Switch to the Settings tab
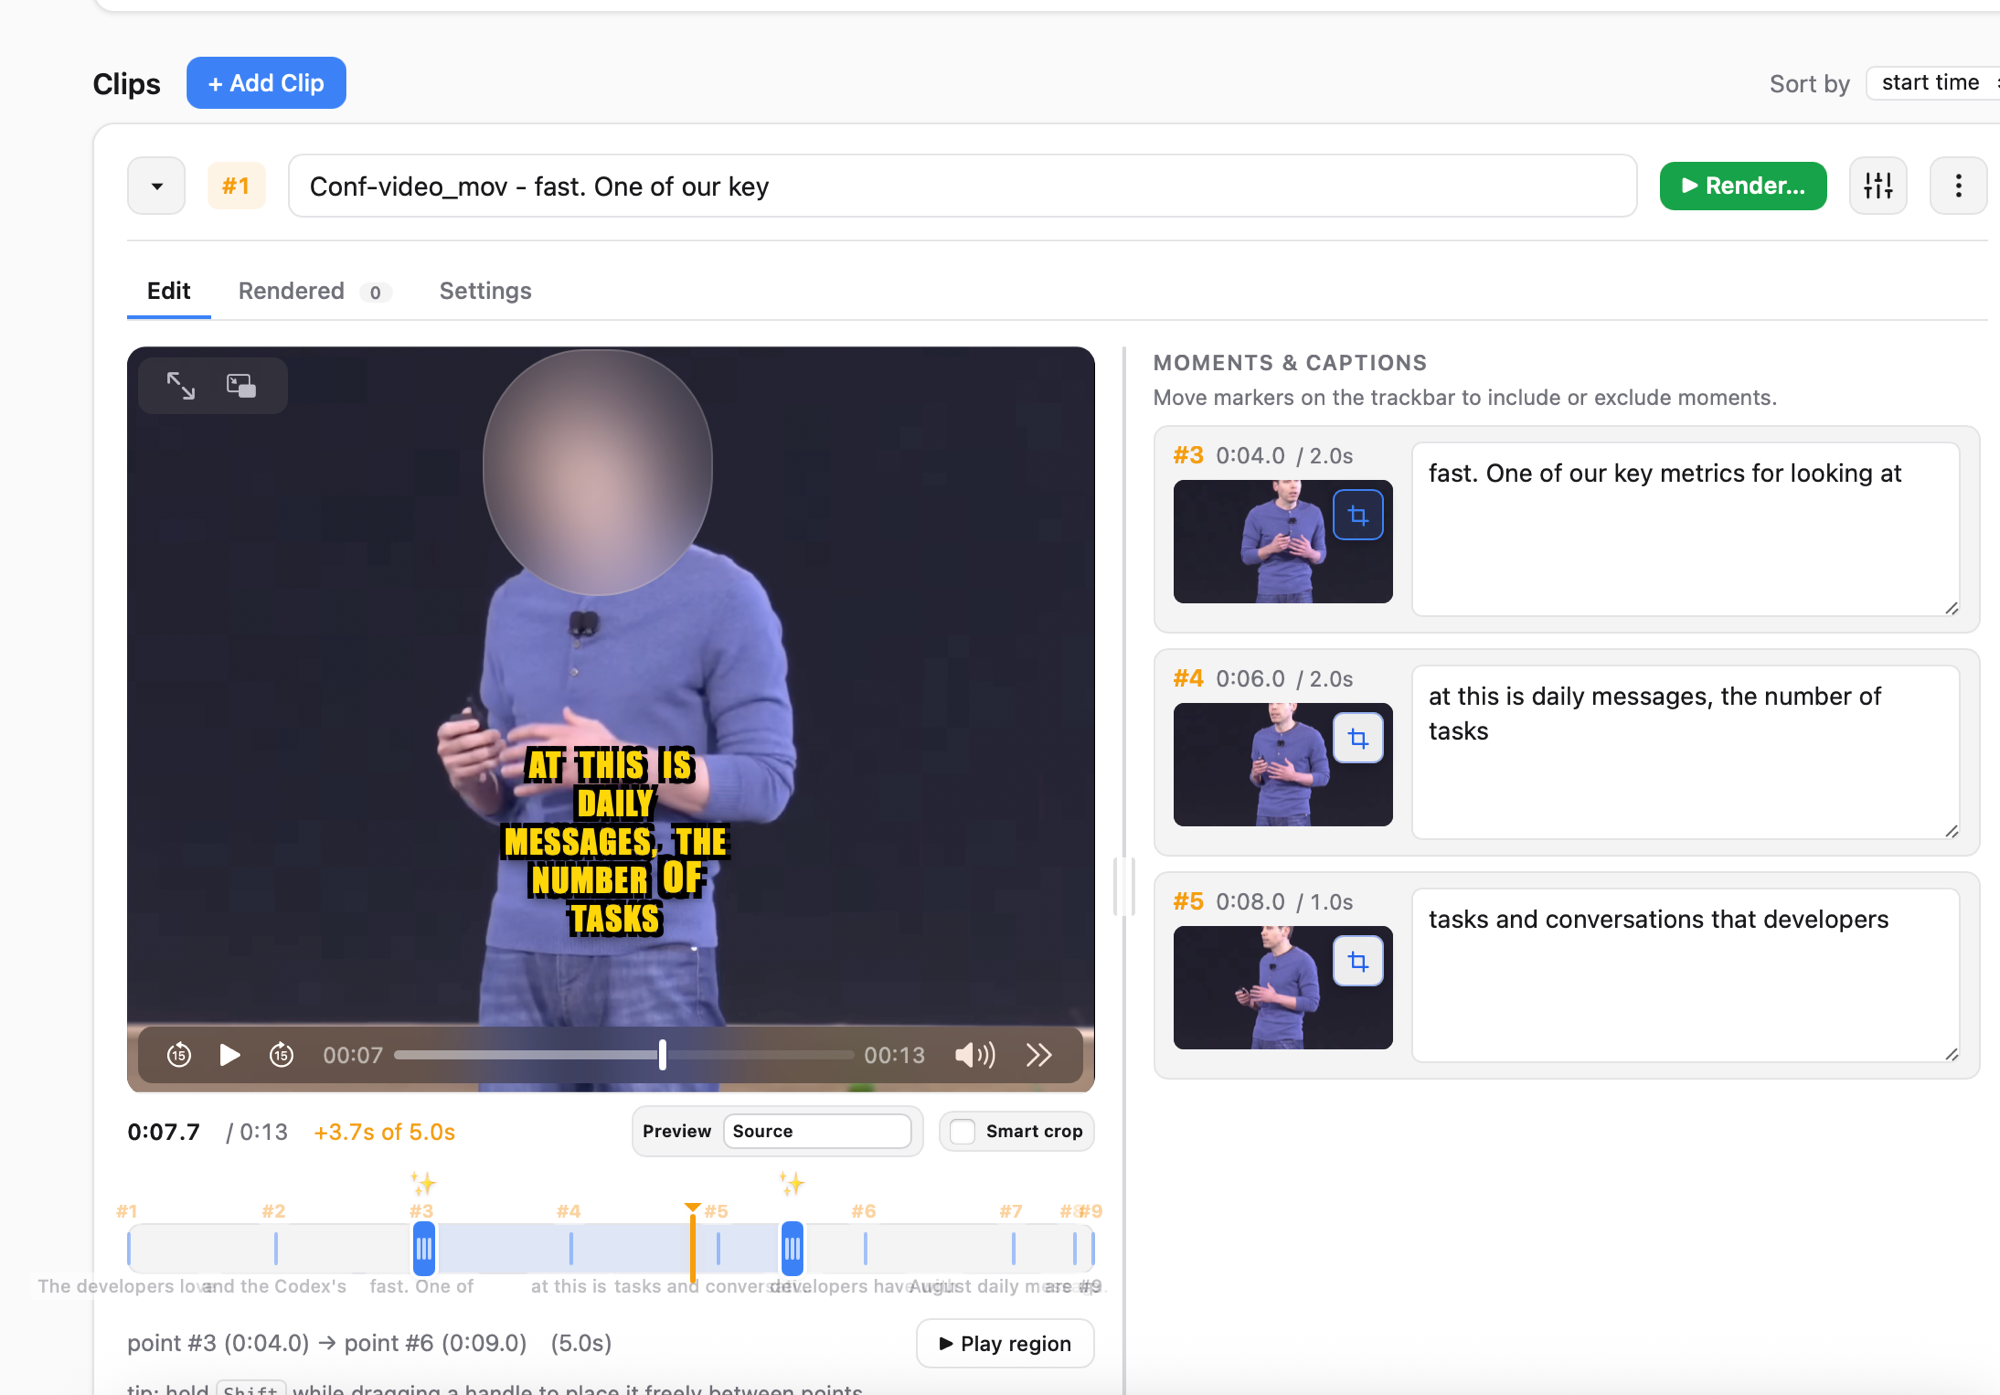 485,291
